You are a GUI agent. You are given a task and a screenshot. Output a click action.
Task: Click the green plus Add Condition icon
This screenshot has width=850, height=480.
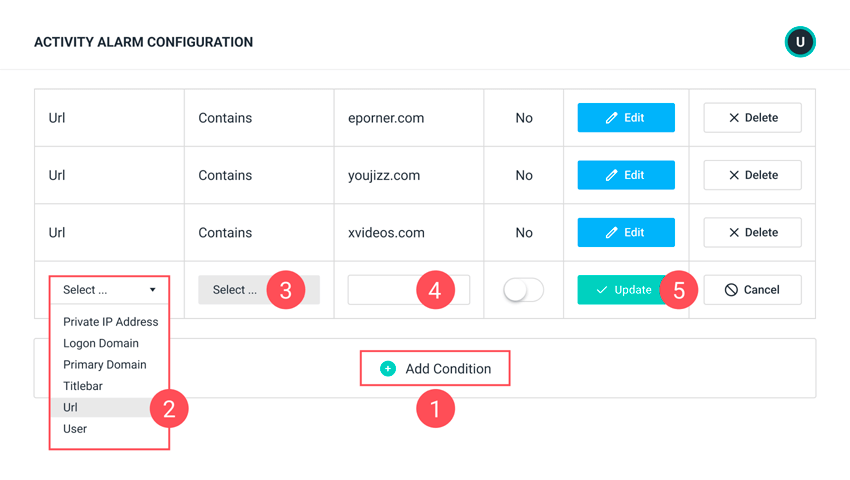(388, 369)
